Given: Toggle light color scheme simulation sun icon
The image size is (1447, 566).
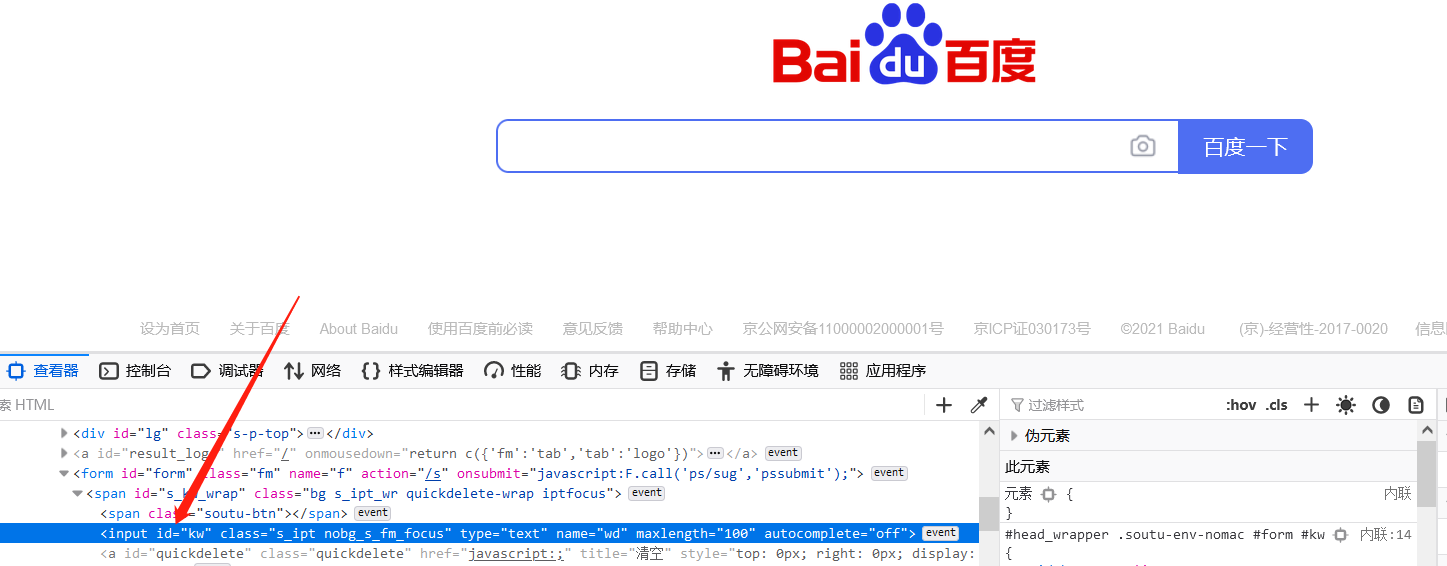Looking at the screenshot, I should pos(1346,405).
